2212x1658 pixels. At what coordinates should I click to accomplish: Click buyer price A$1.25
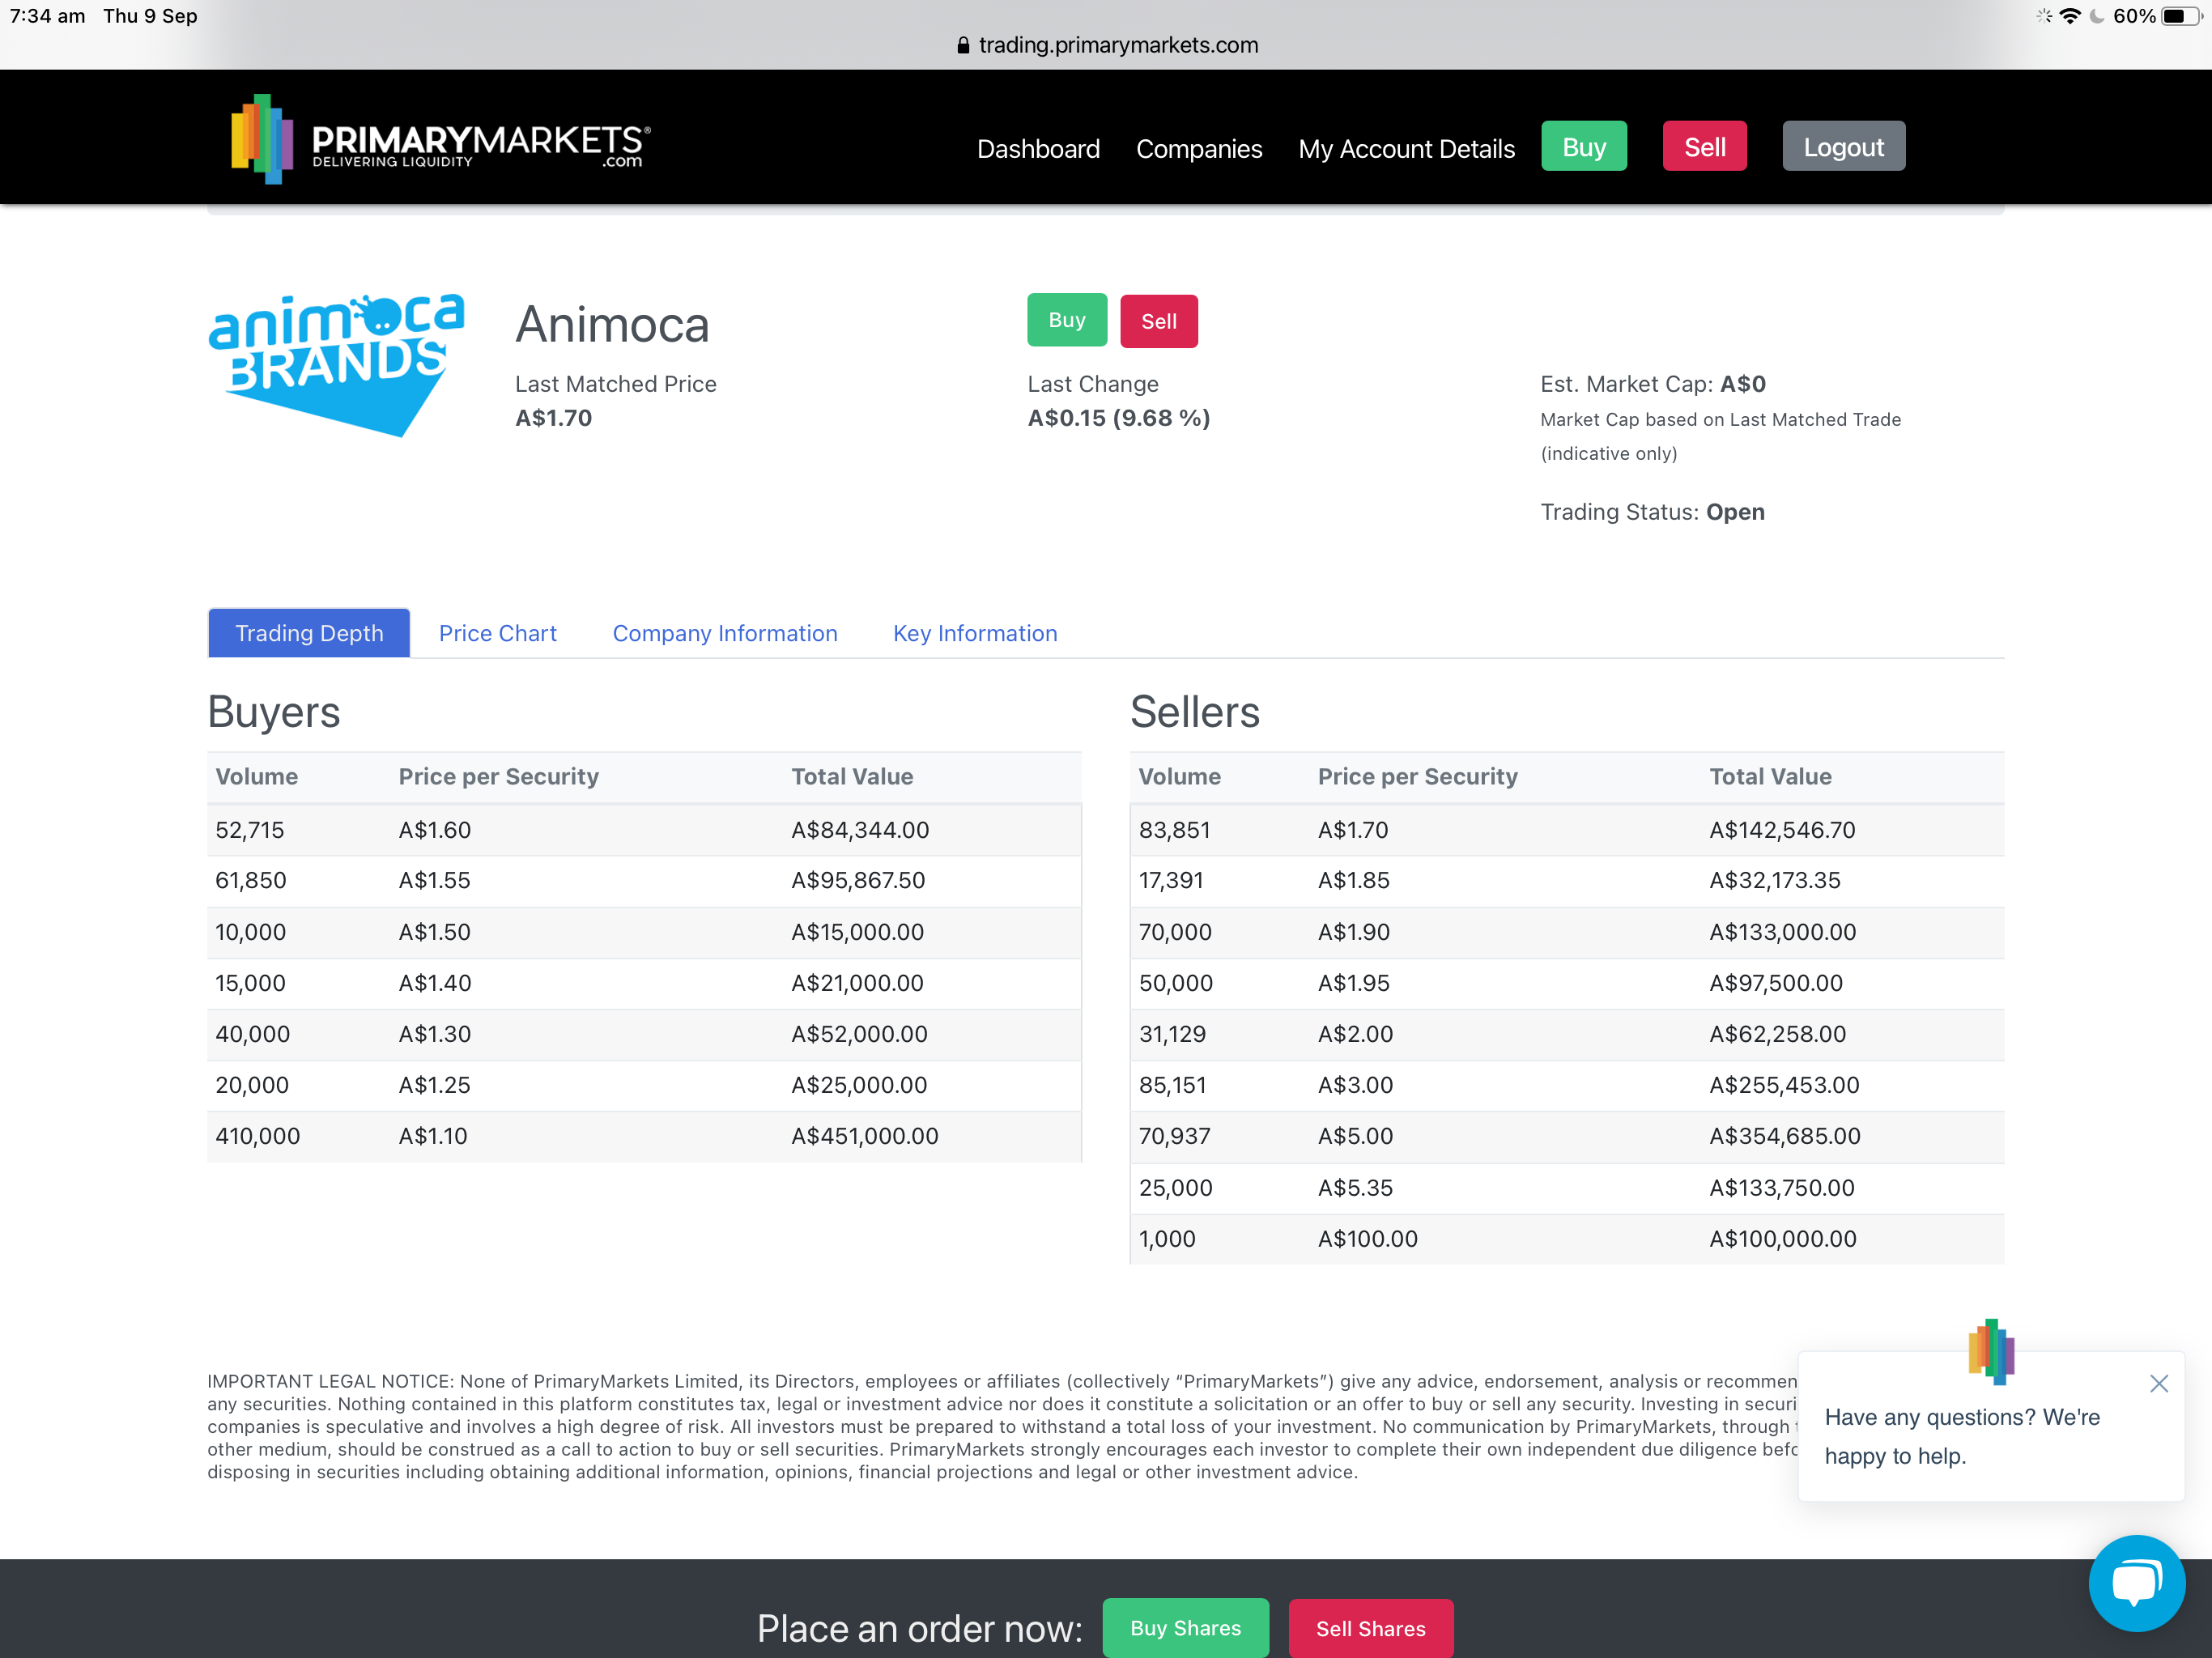[x=434, y=1084]
